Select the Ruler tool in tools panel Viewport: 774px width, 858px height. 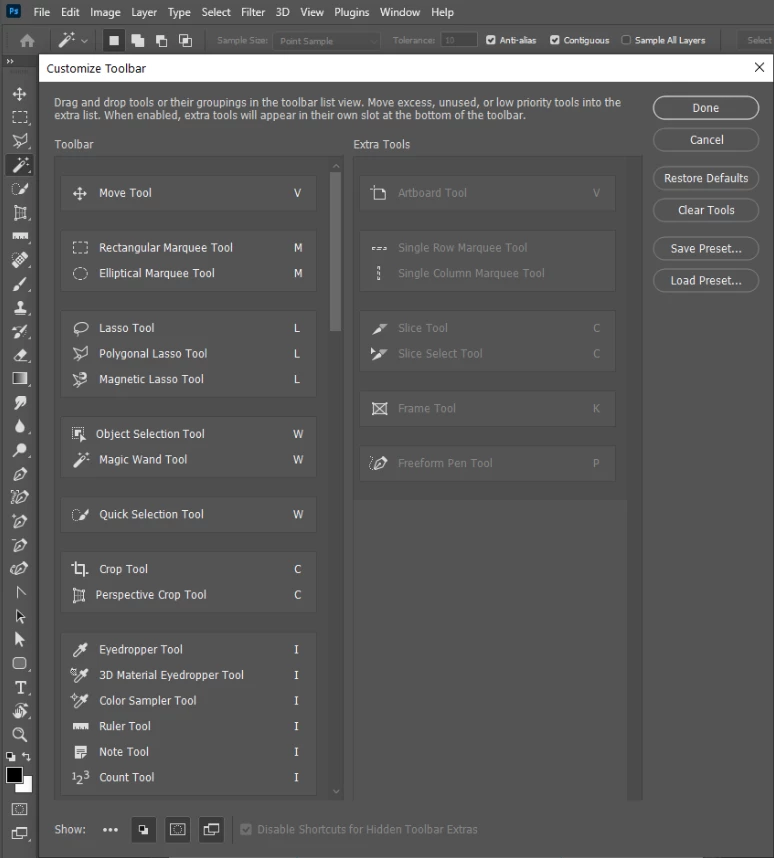click(20, 236)
